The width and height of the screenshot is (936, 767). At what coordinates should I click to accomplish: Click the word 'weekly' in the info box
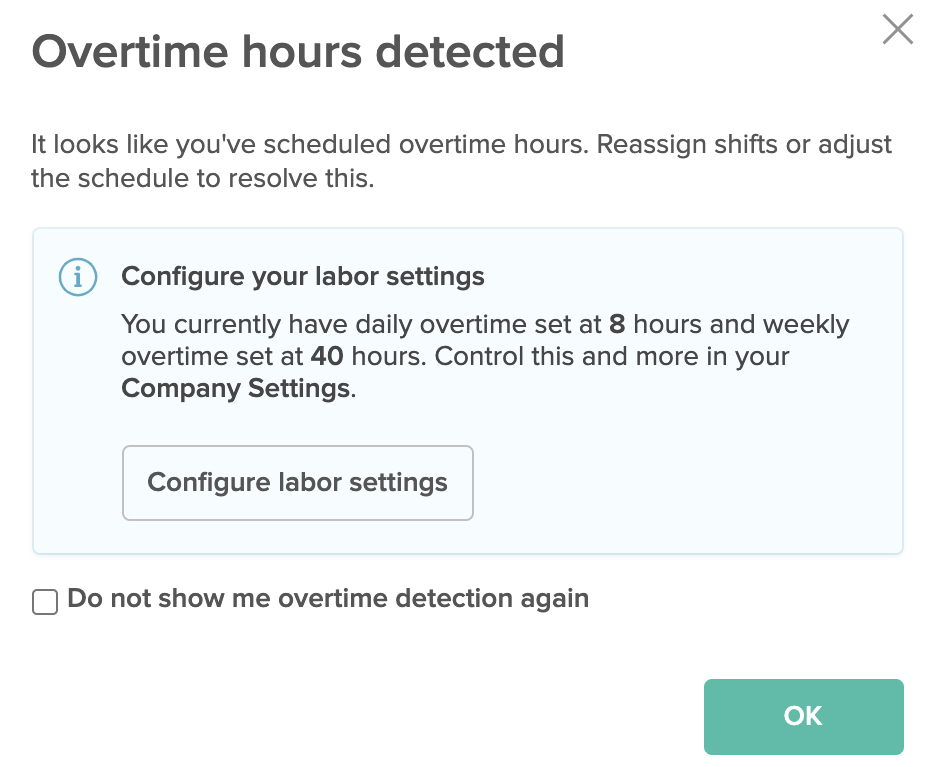(x=805, y=325)
